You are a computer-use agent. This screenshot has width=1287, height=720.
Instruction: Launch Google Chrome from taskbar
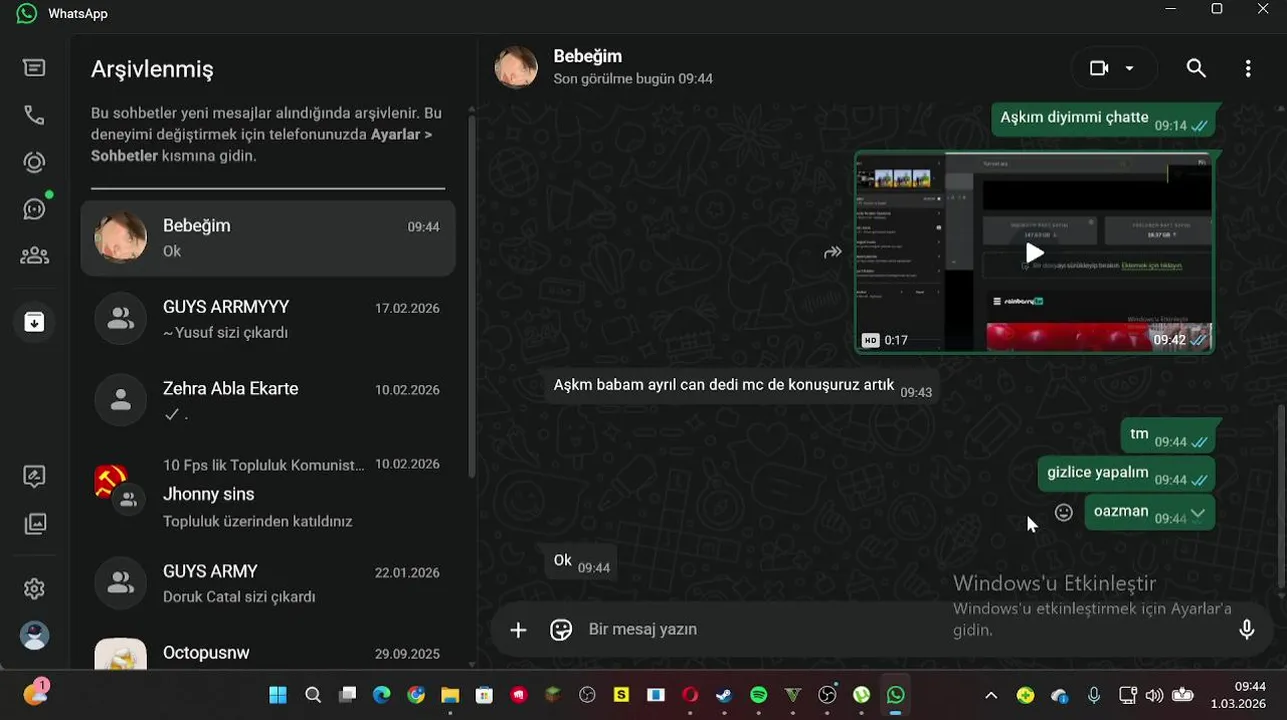(x=416, y=695)
